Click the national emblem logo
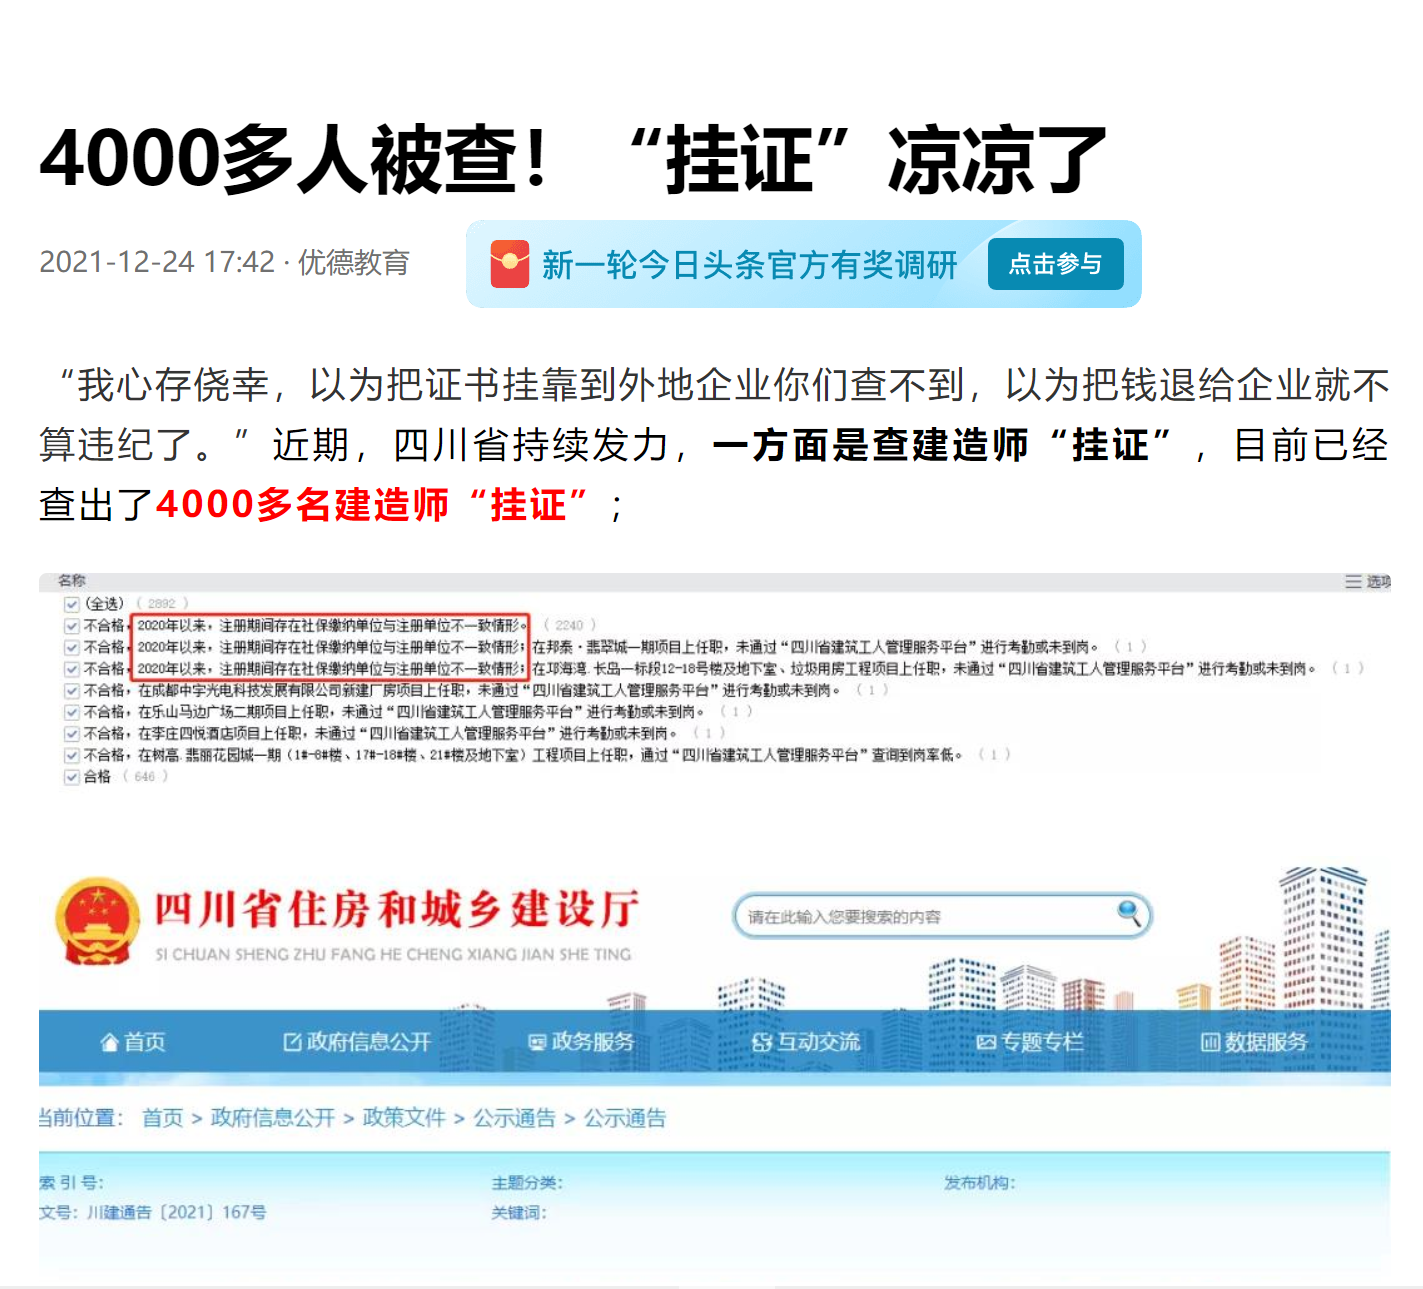1423x1289 pixels. [97, 921]
